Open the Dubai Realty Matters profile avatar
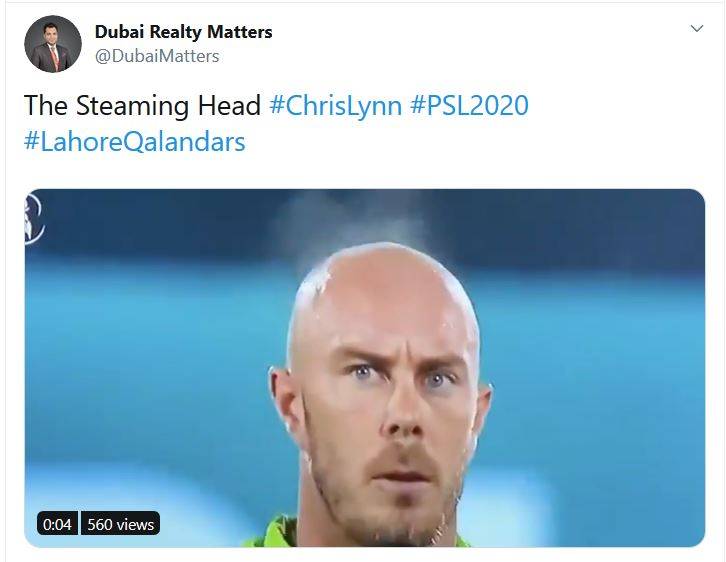The height and width of the screenshot is (562, 726). 53,44
